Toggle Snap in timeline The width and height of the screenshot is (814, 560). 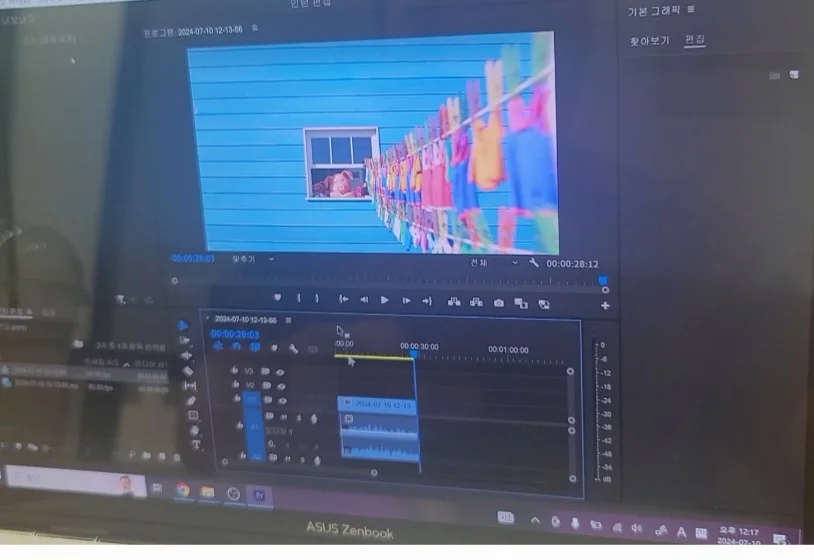coord(236,346)
